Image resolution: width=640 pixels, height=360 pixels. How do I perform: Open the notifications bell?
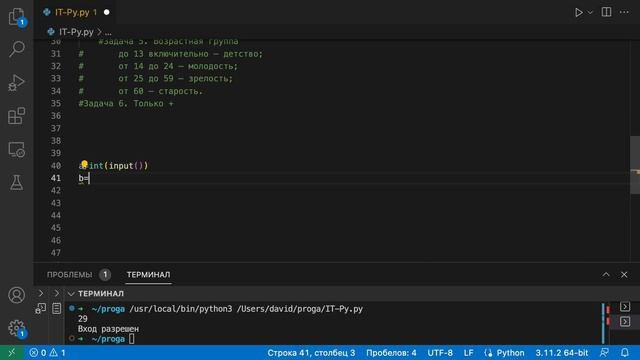625,353
